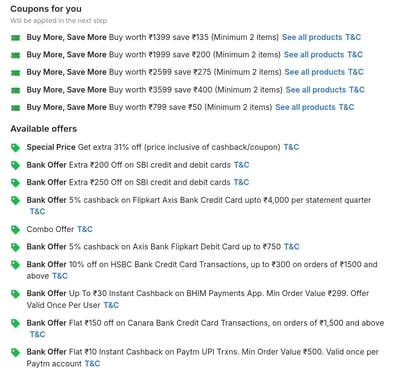This screenshot has width=400, height=379.
Task: Click coupon icon beside ₹3599 save ₹400 offer
Action: pyautogui.click(x=15, y=90)
